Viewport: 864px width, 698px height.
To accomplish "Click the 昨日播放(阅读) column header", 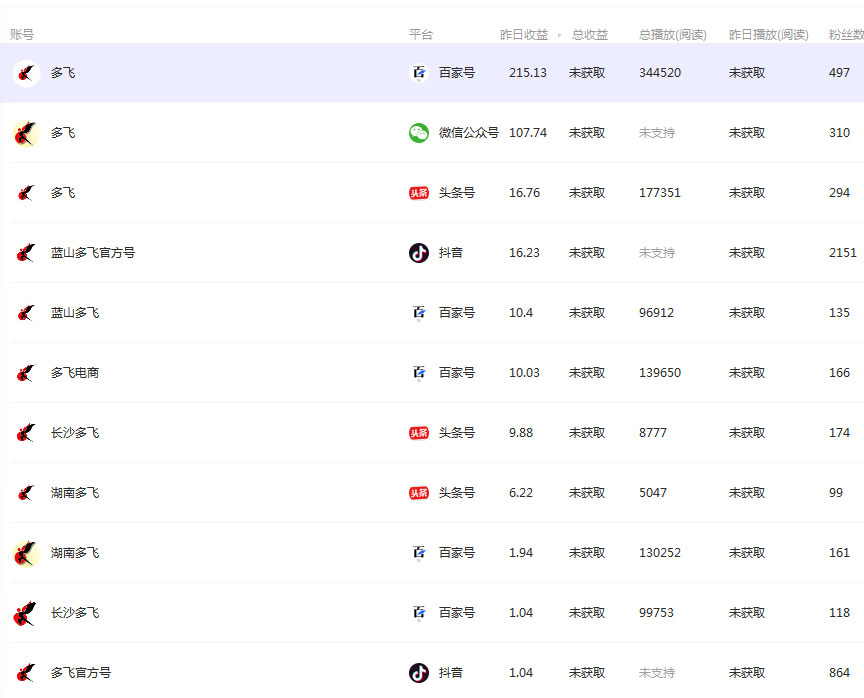I will click(768, 35).
